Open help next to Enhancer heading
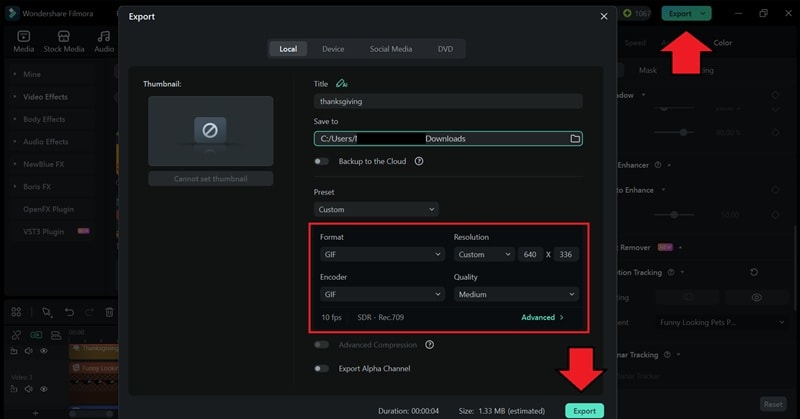800x419 pixels. pos(658,165)
